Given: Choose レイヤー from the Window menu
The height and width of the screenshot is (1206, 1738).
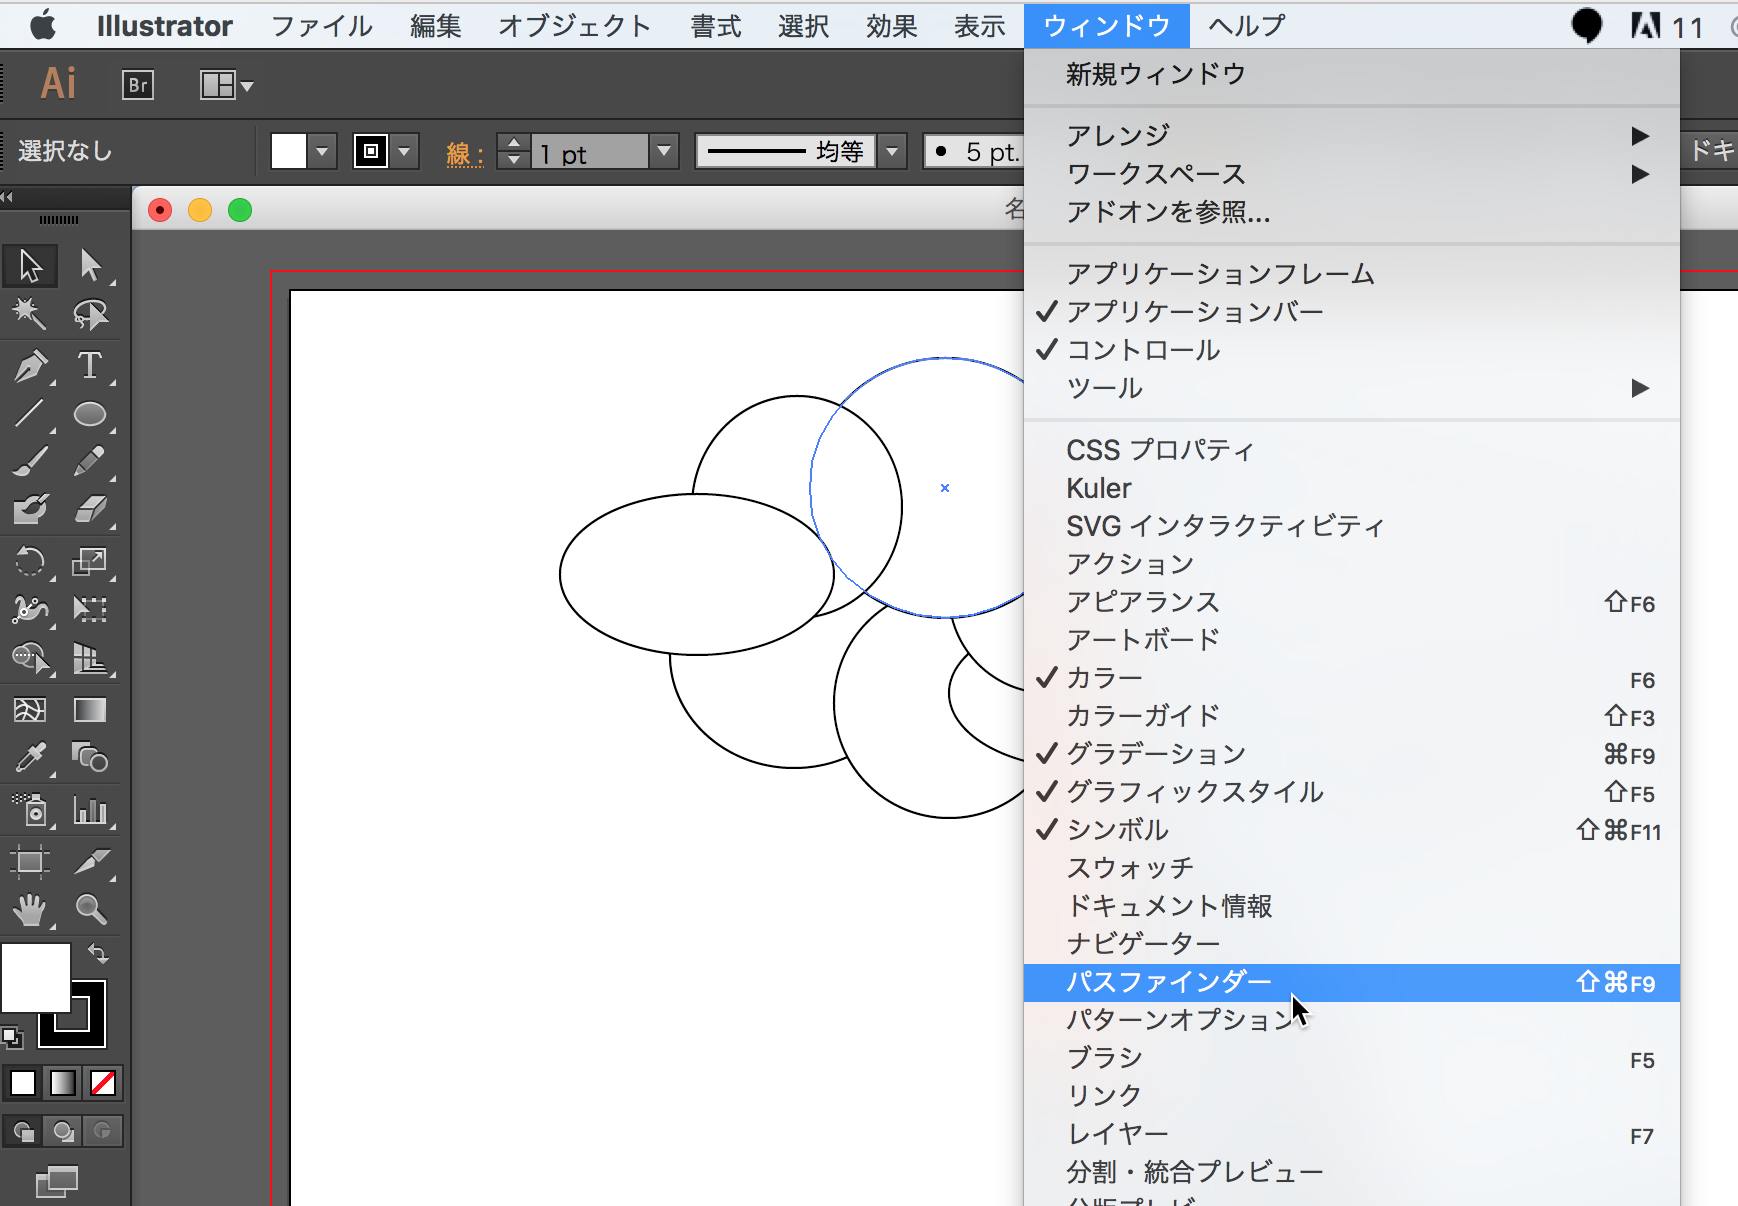Looking at the screenshot, I should [x=1352, y=1134].
